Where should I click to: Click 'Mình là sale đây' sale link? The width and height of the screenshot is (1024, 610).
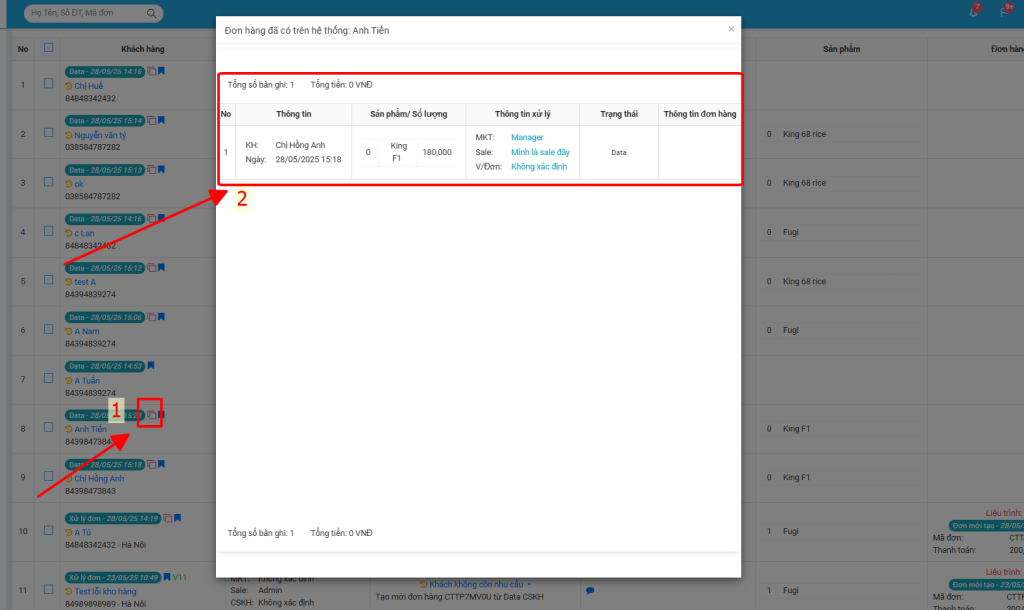coord(540,152)
